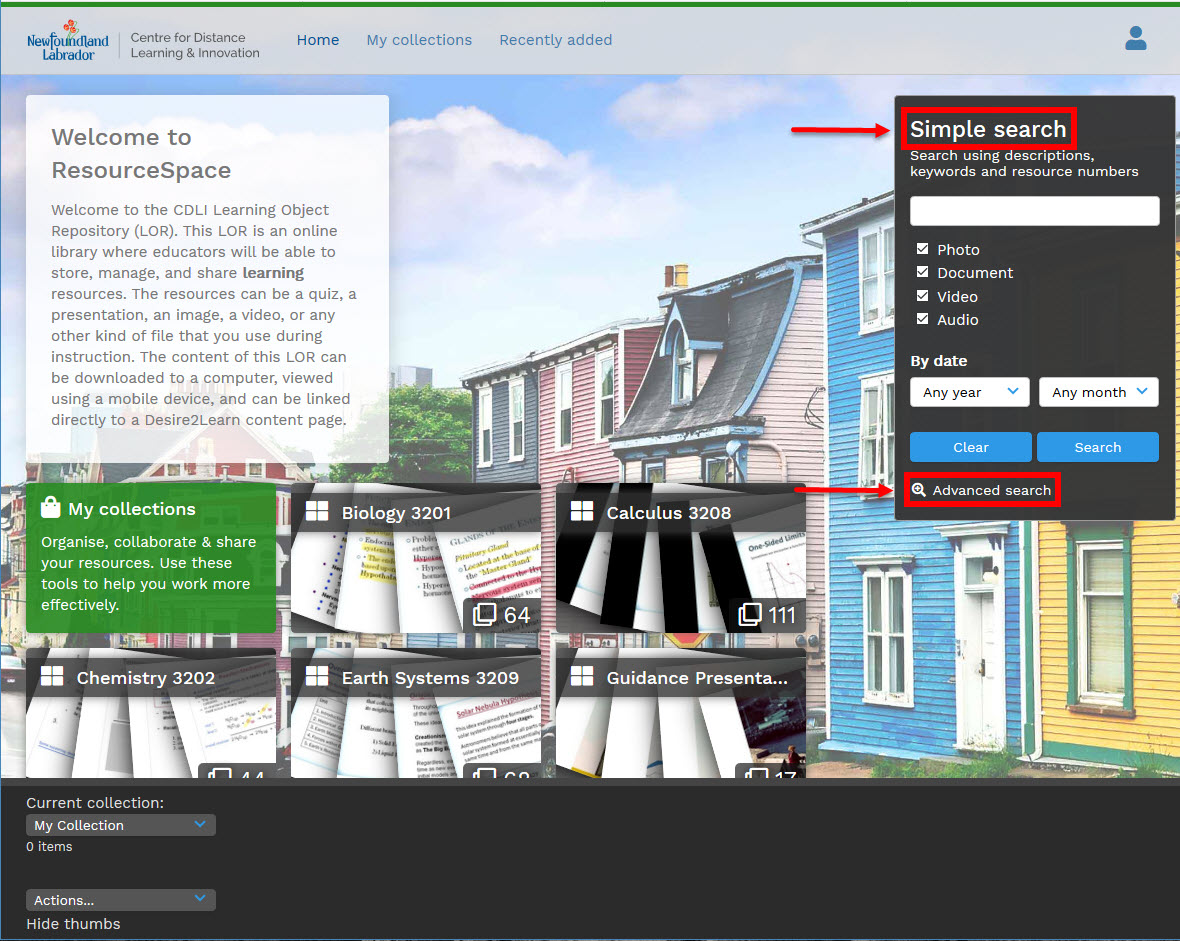
Task: Uncheck the Audio checkbox
Action: tap(923, 319)
